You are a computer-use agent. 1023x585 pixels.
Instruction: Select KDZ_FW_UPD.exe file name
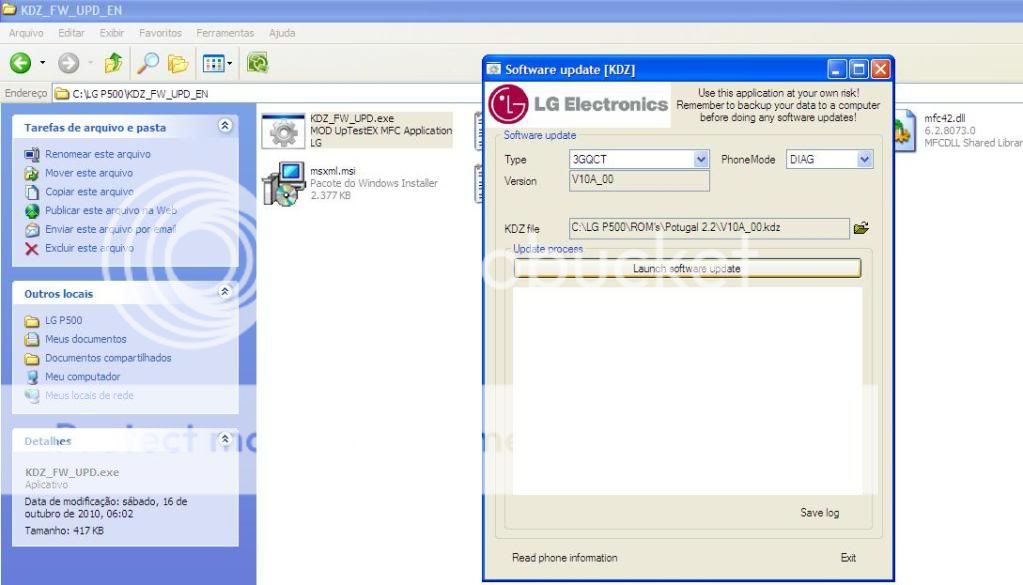352,118
